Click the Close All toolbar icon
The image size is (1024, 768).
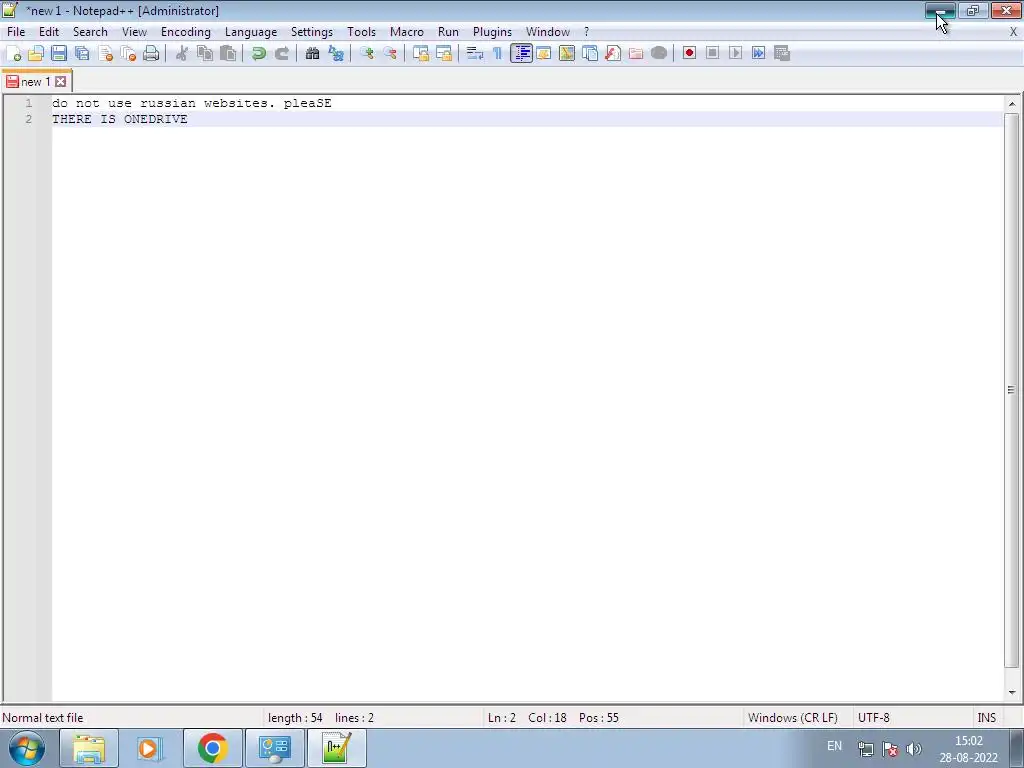coord(128,54)
